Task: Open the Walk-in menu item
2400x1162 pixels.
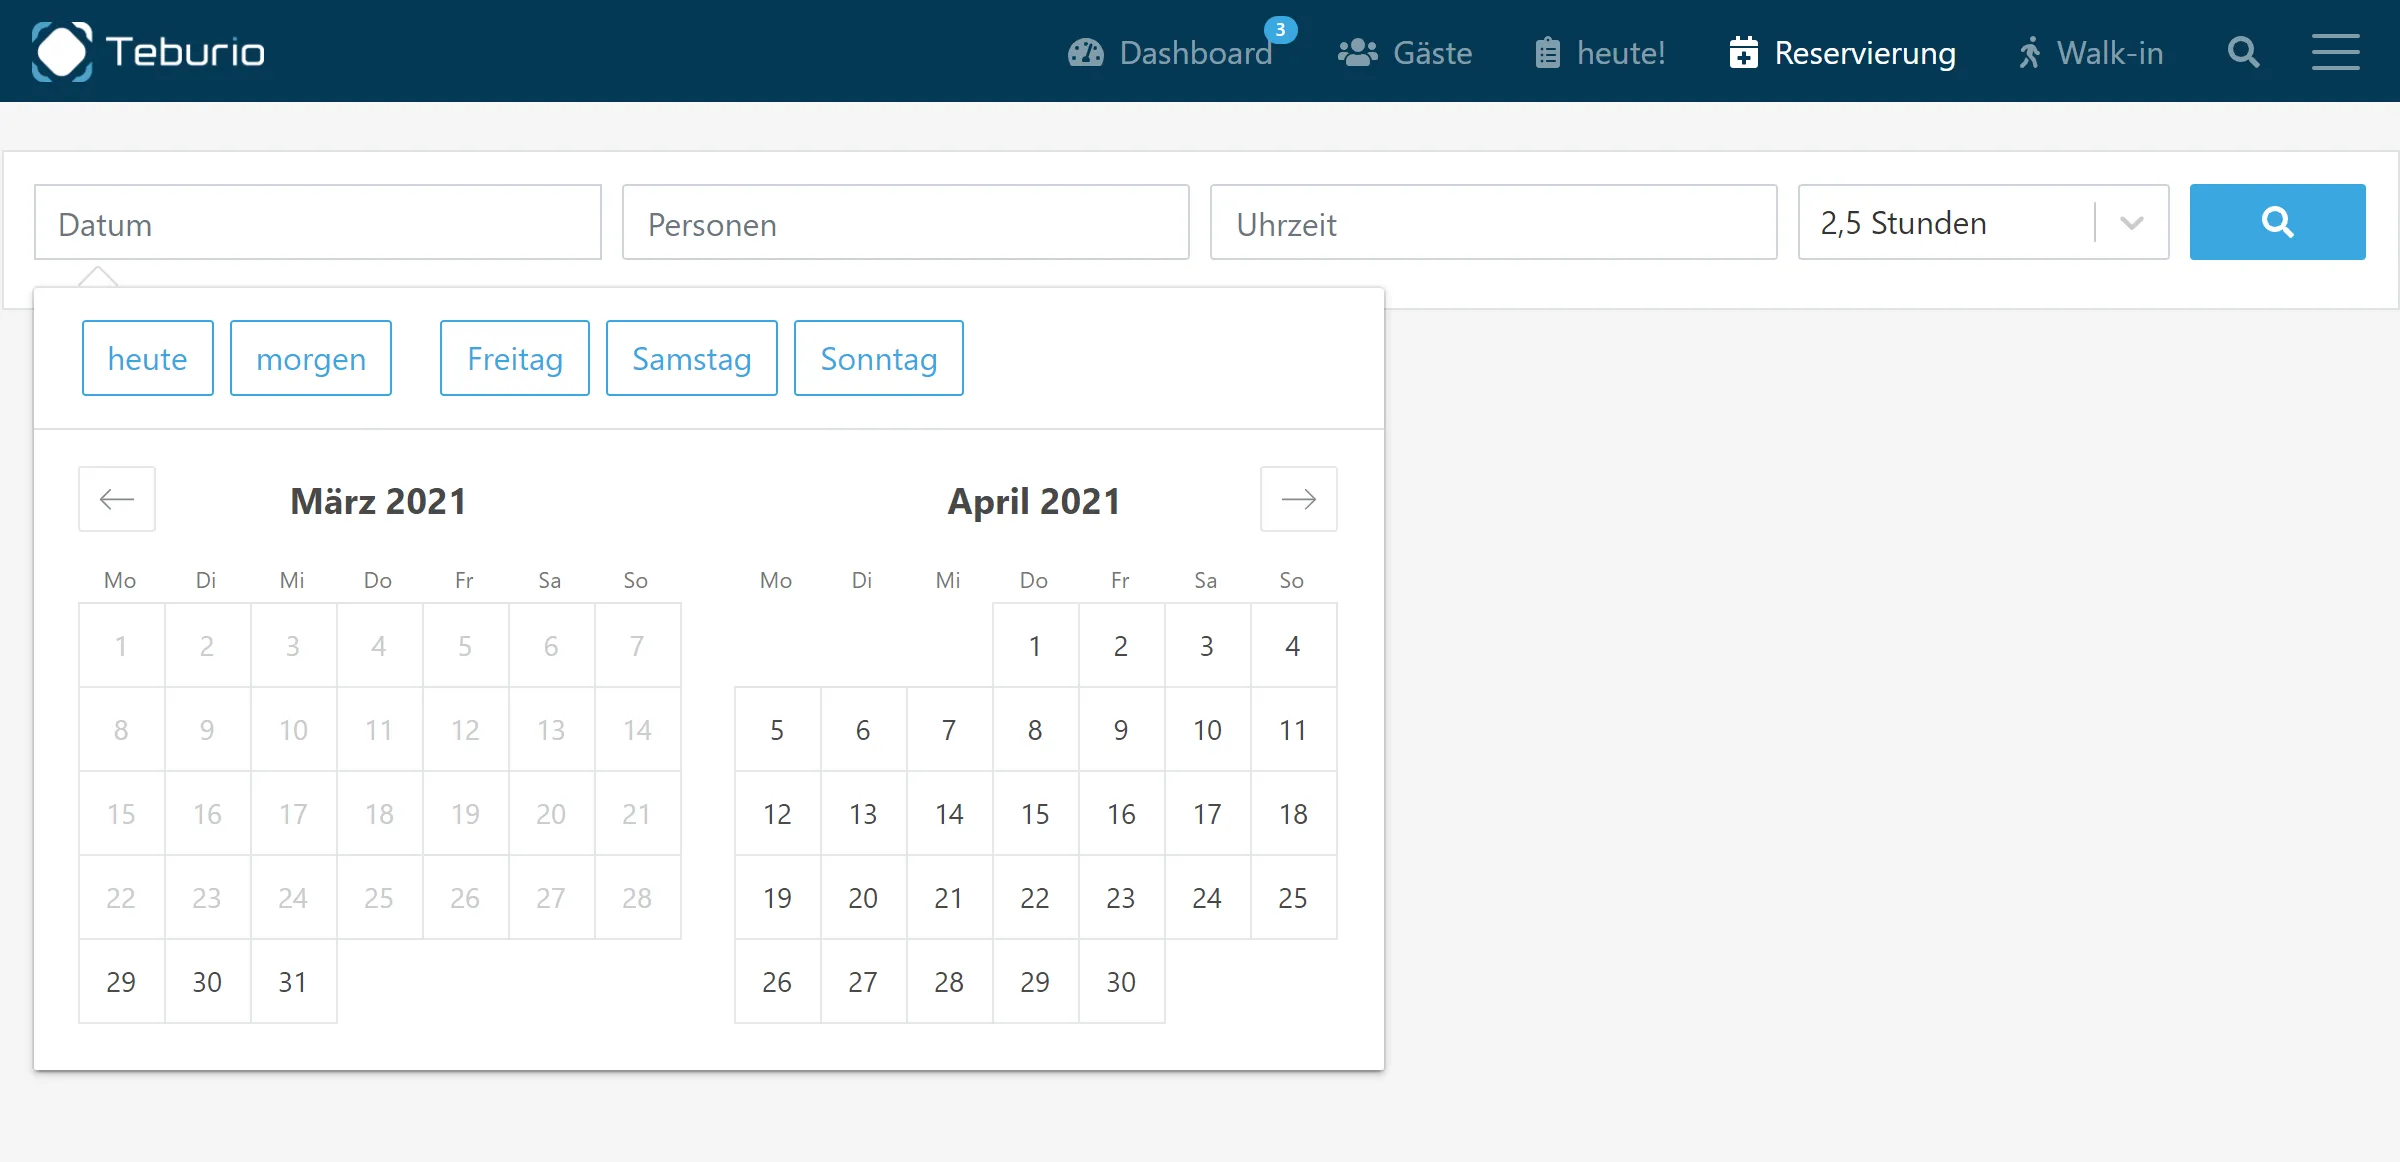Action: (x=2090, y=52)
